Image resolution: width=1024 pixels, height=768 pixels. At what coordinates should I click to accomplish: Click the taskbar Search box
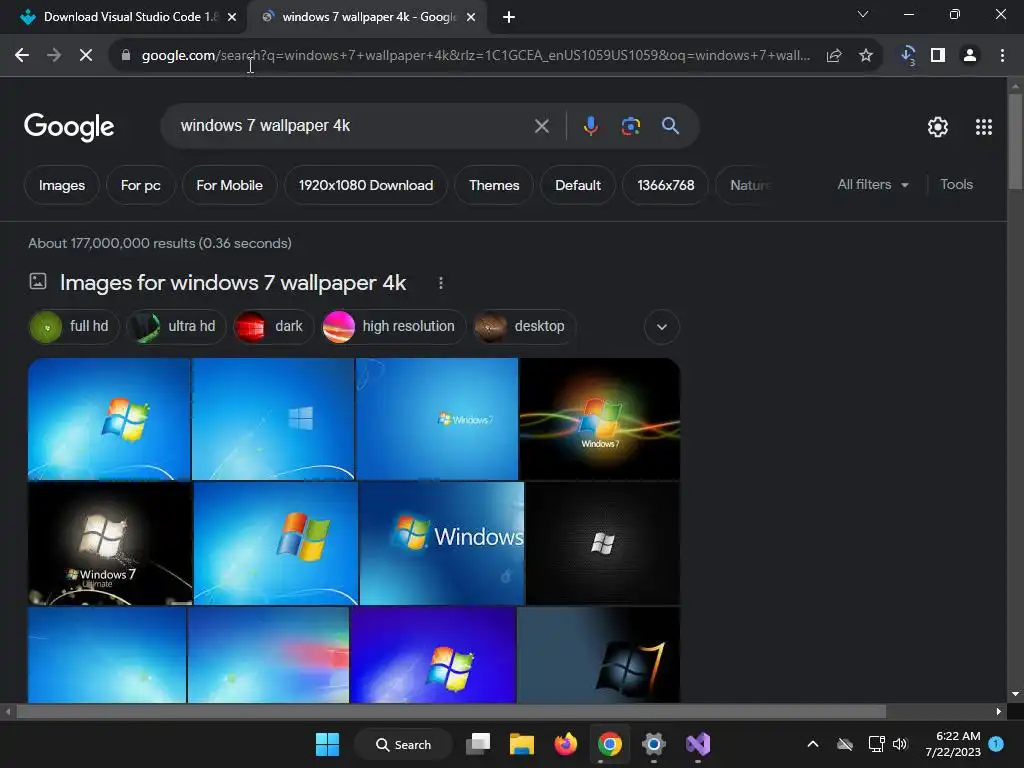(x=403, y=744)
